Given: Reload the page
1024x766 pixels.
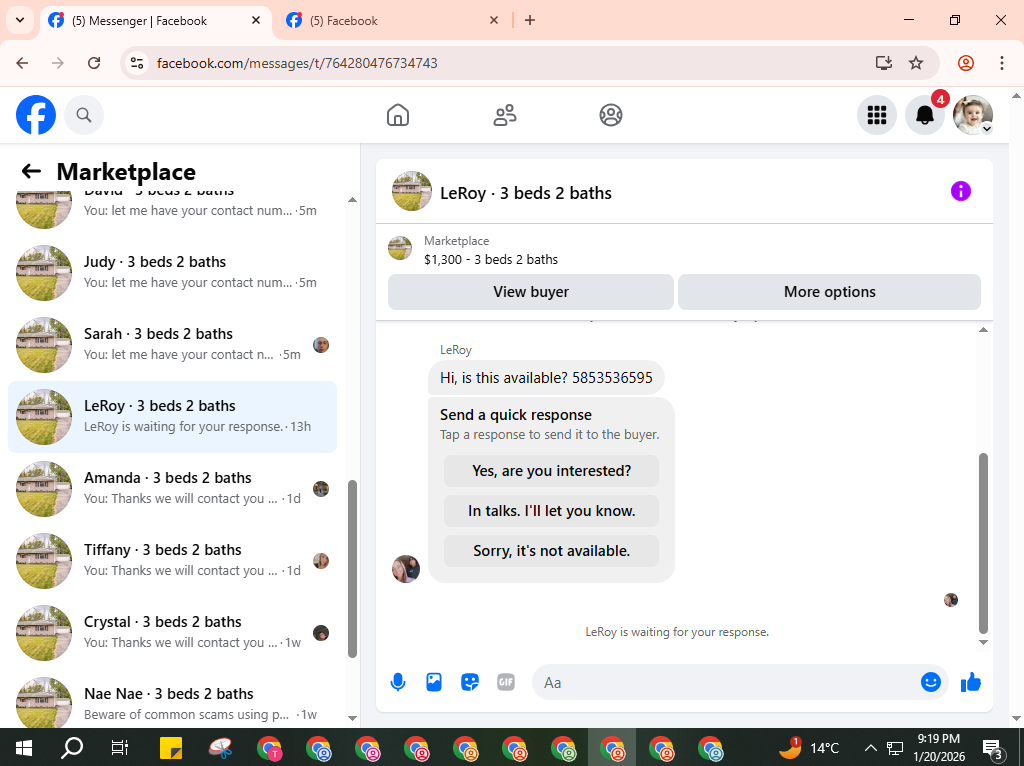Looking at the screenshot, I should [94, 63].
